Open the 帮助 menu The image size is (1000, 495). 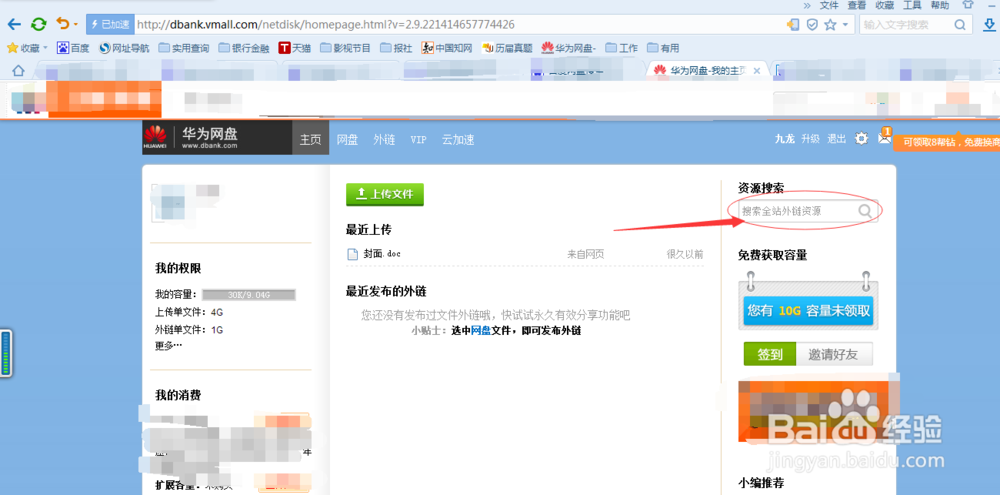point(939,5)
